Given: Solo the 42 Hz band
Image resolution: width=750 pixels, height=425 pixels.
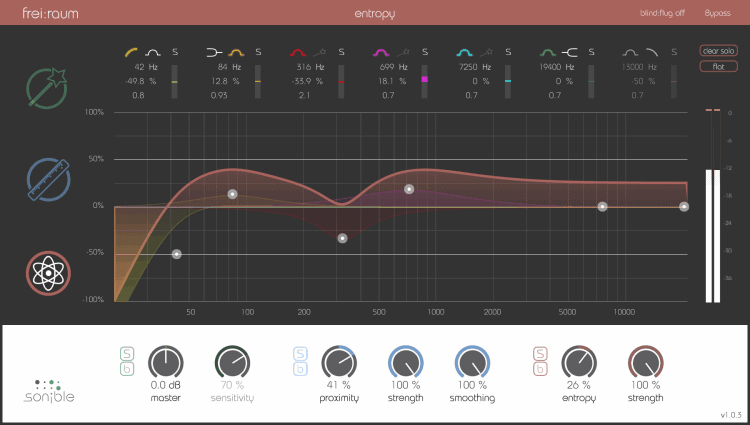Looking at the screenshot, I should click(x=175, y=52).
